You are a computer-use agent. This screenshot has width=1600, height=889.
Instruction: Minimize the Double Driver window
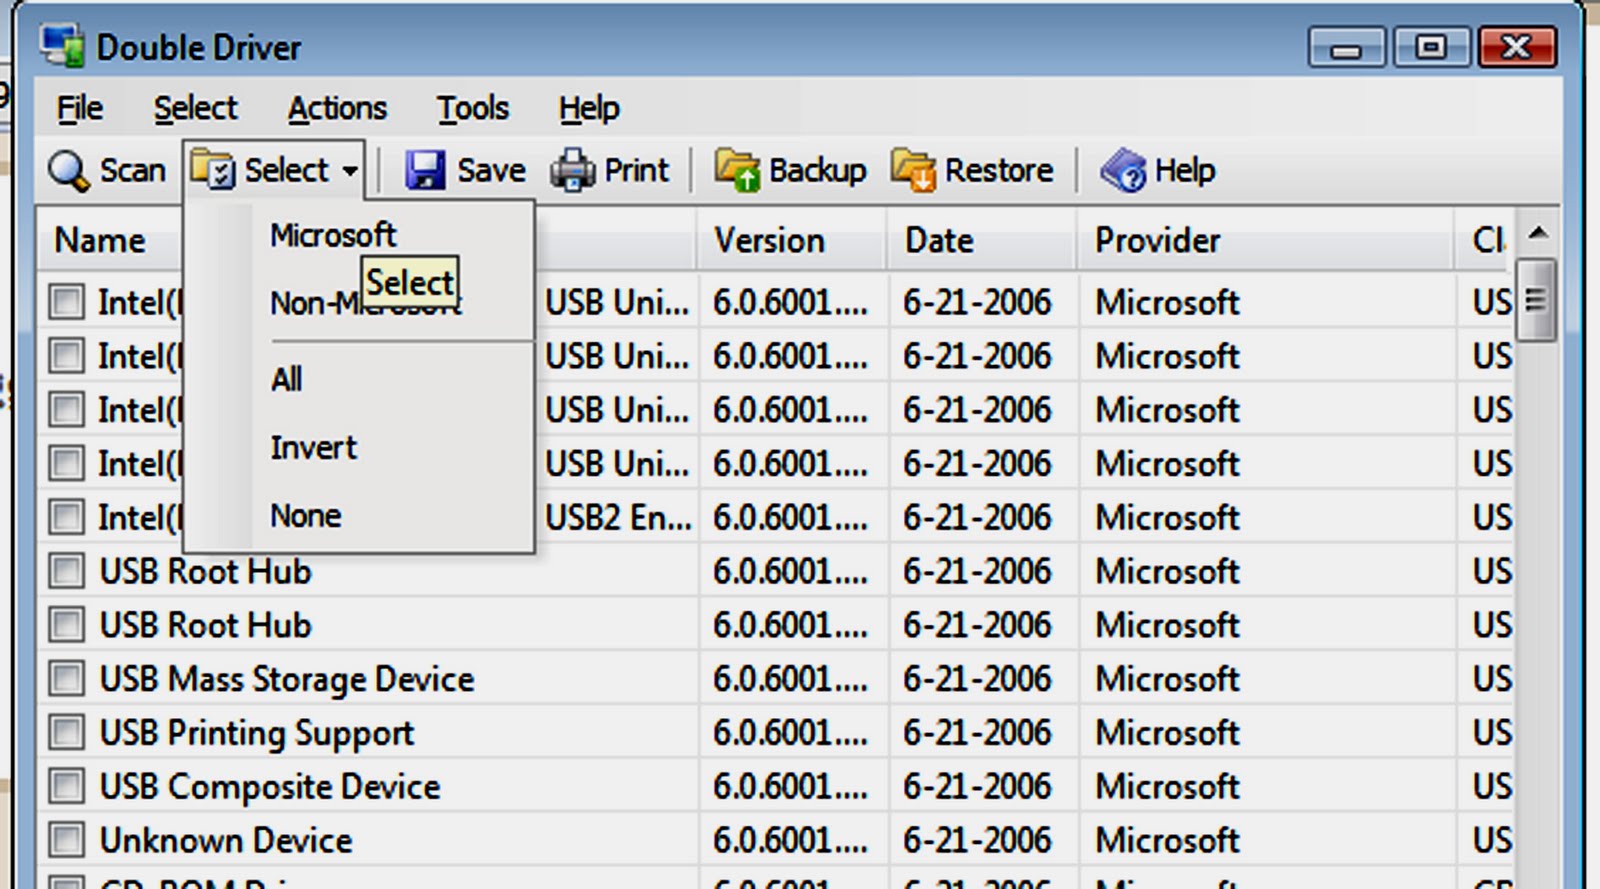(x=1346, y=47)
